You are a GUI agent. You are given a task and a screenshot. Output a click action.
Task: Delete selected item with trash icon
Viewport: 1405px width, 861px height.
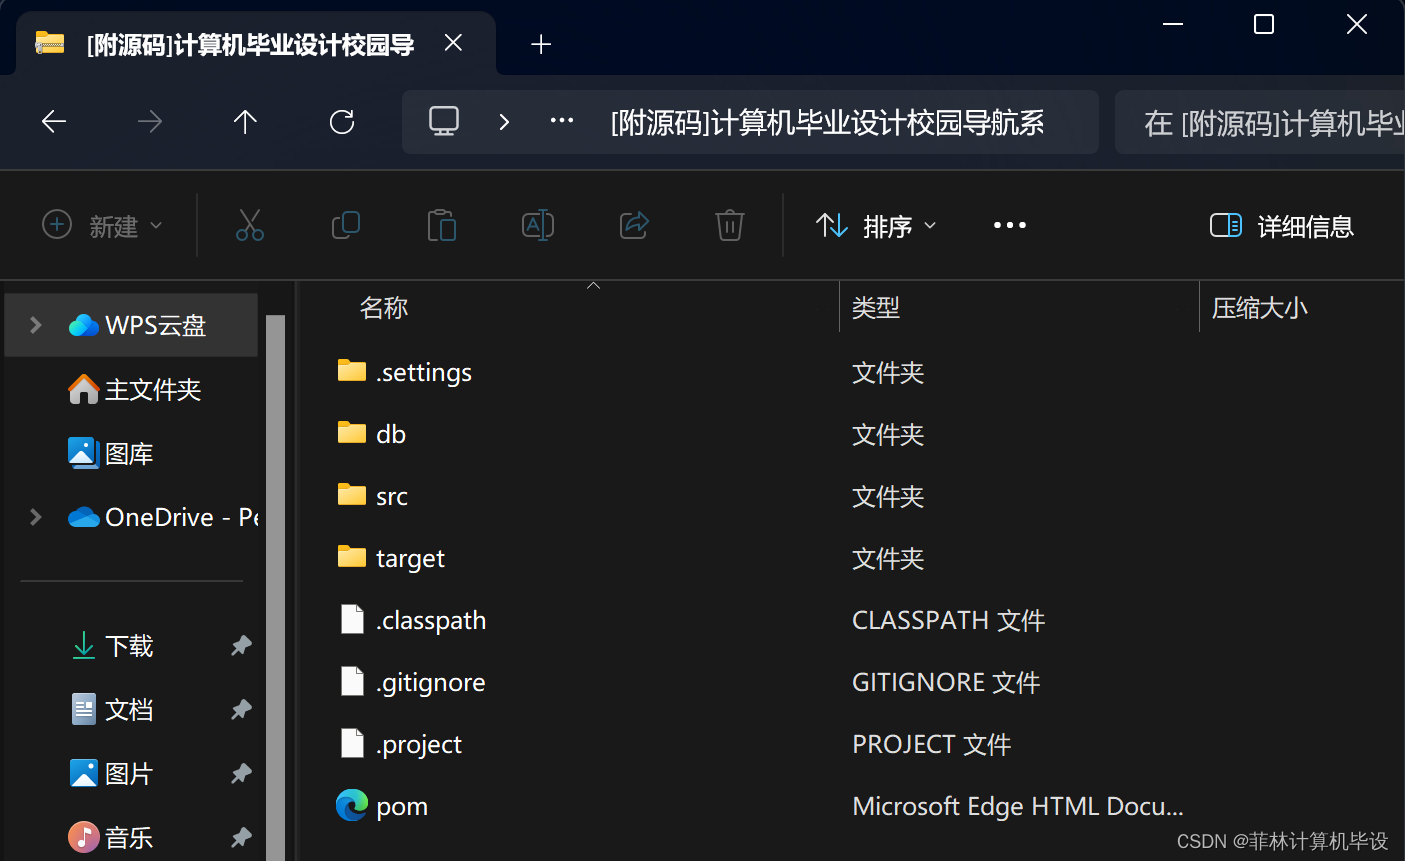729,225
